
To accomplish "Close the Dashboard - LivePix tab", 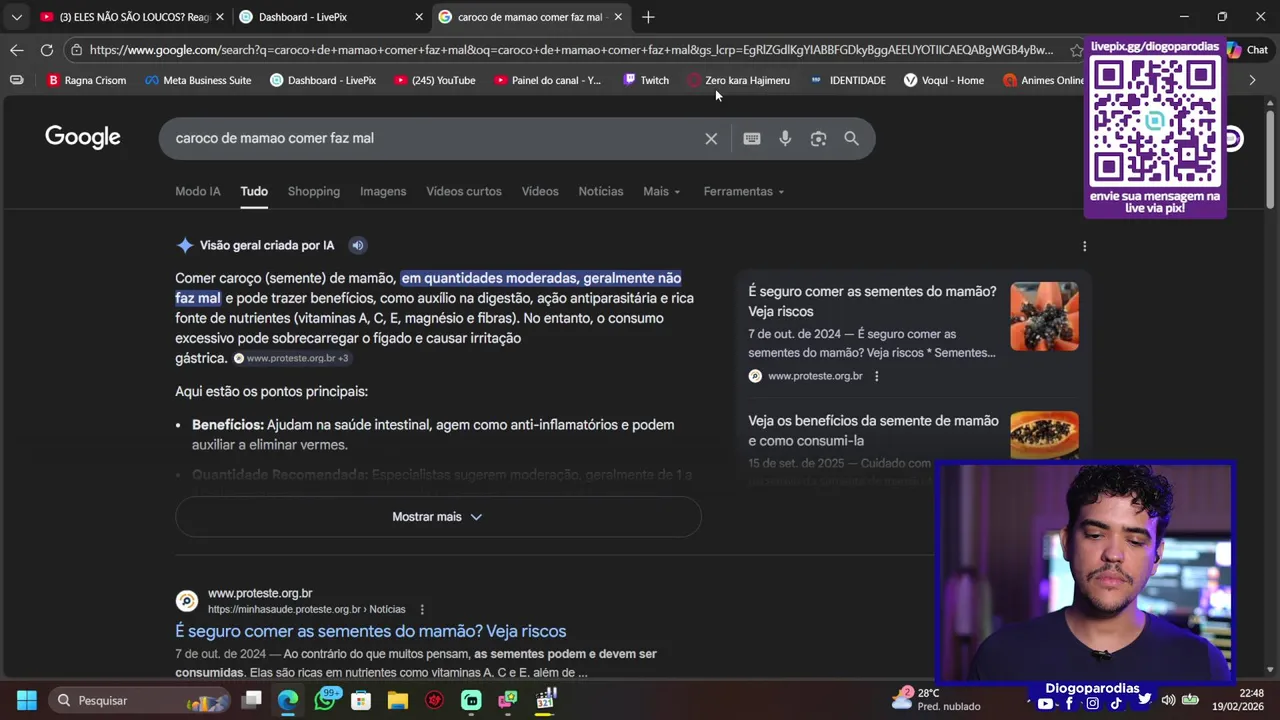I will [419, 17].
